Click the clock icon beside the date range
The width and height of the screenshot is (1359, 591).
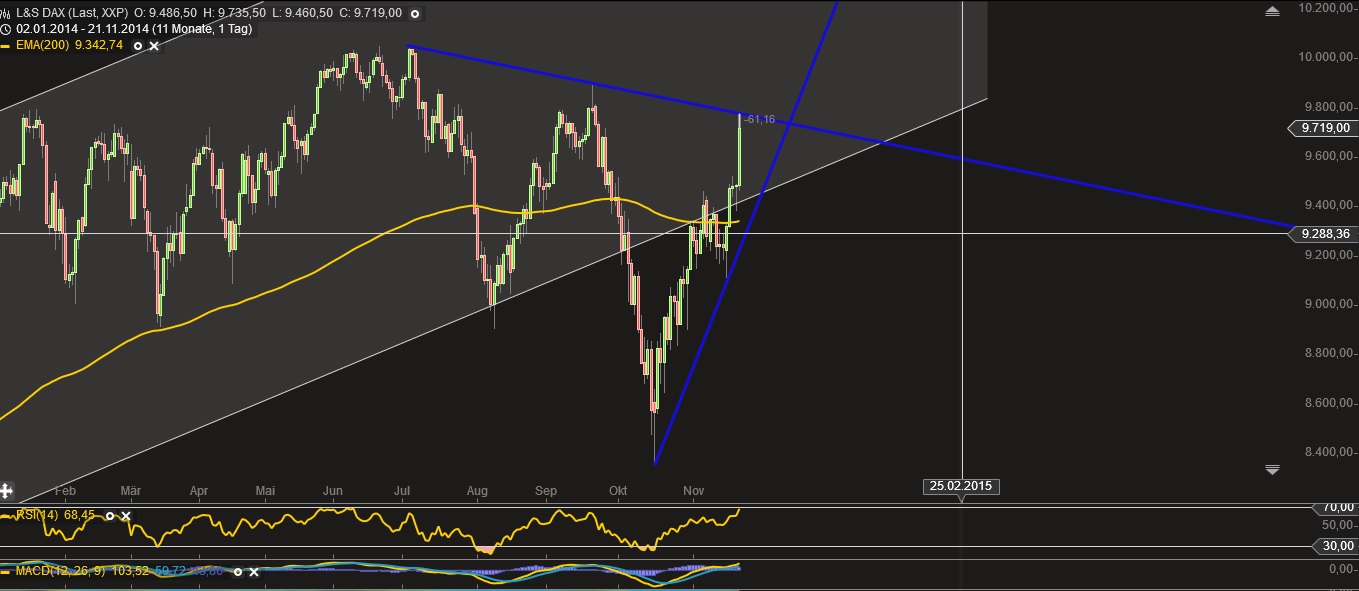pos(5,28)
